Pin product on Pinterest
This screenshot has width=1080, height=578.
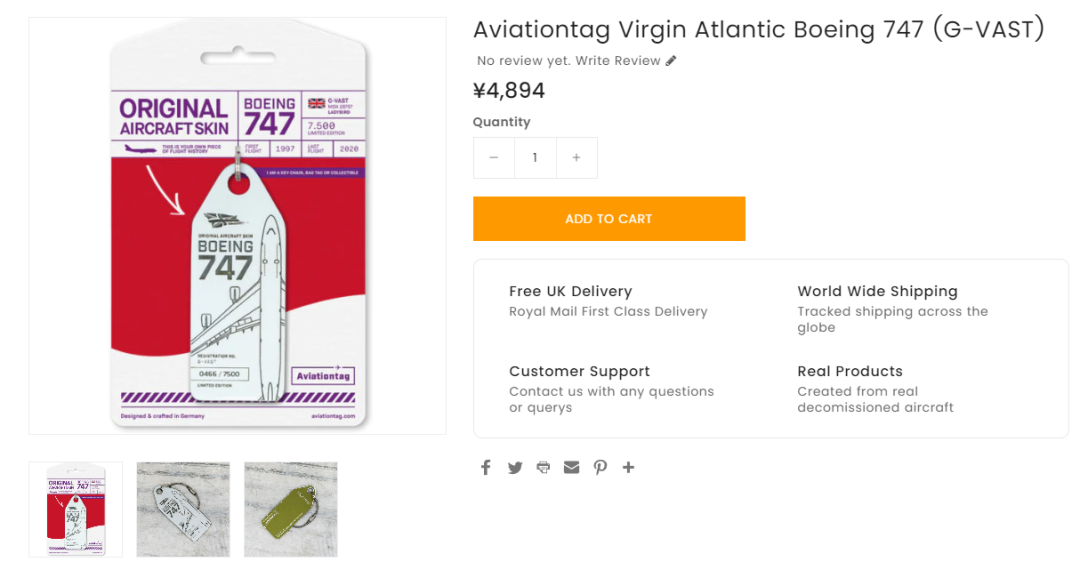click(600, 467)
